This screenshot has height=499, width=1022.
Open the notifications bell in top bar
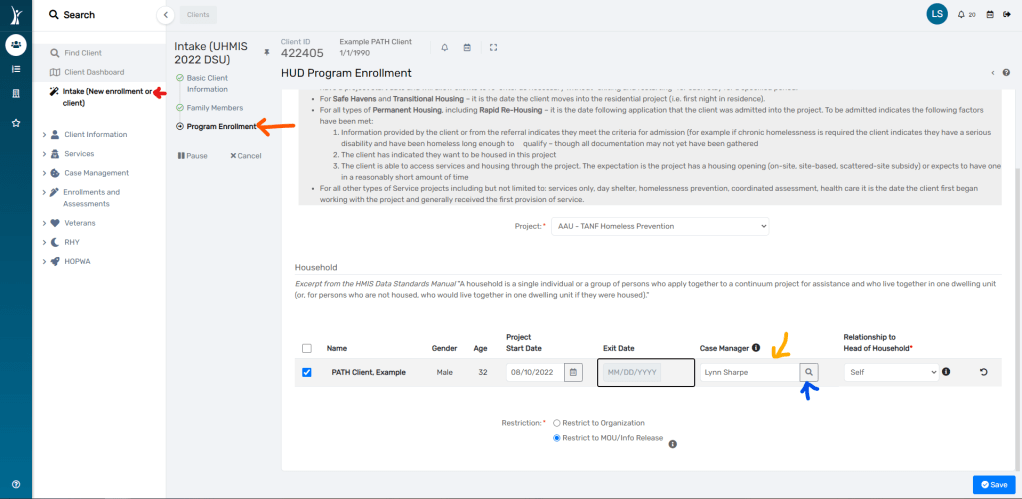tap(961, 15)
